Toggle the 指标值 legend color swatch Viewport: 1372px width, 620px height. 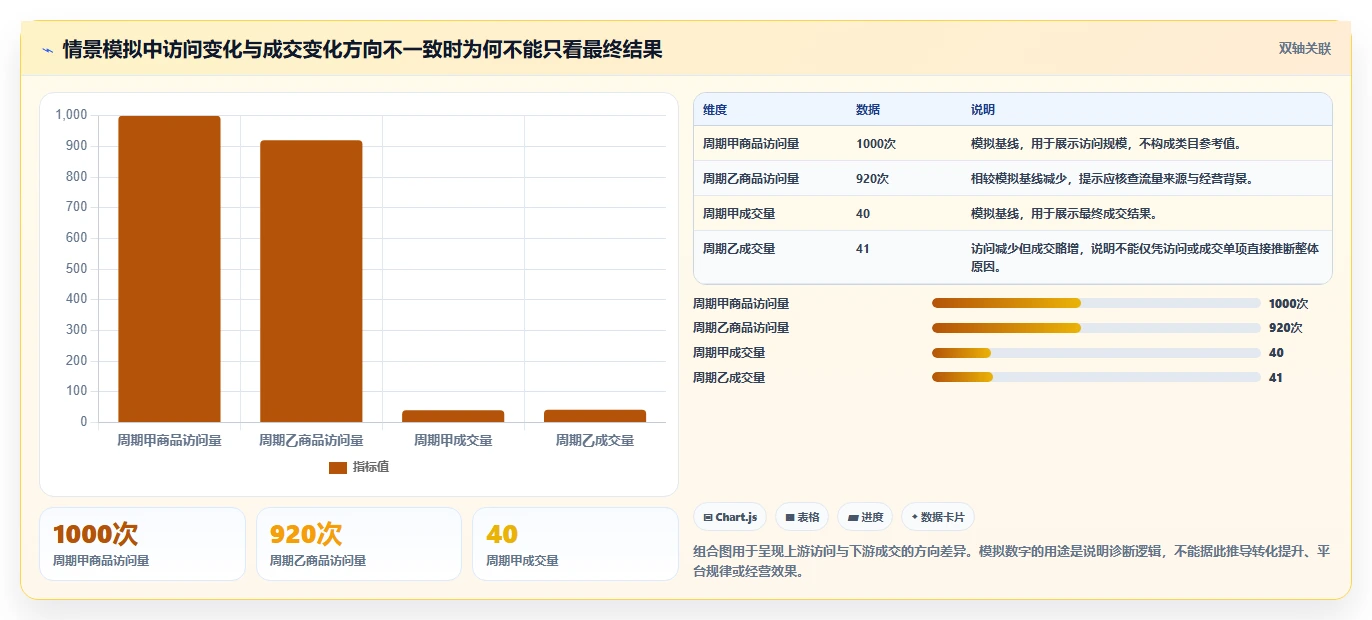click(x=337, y=467)
